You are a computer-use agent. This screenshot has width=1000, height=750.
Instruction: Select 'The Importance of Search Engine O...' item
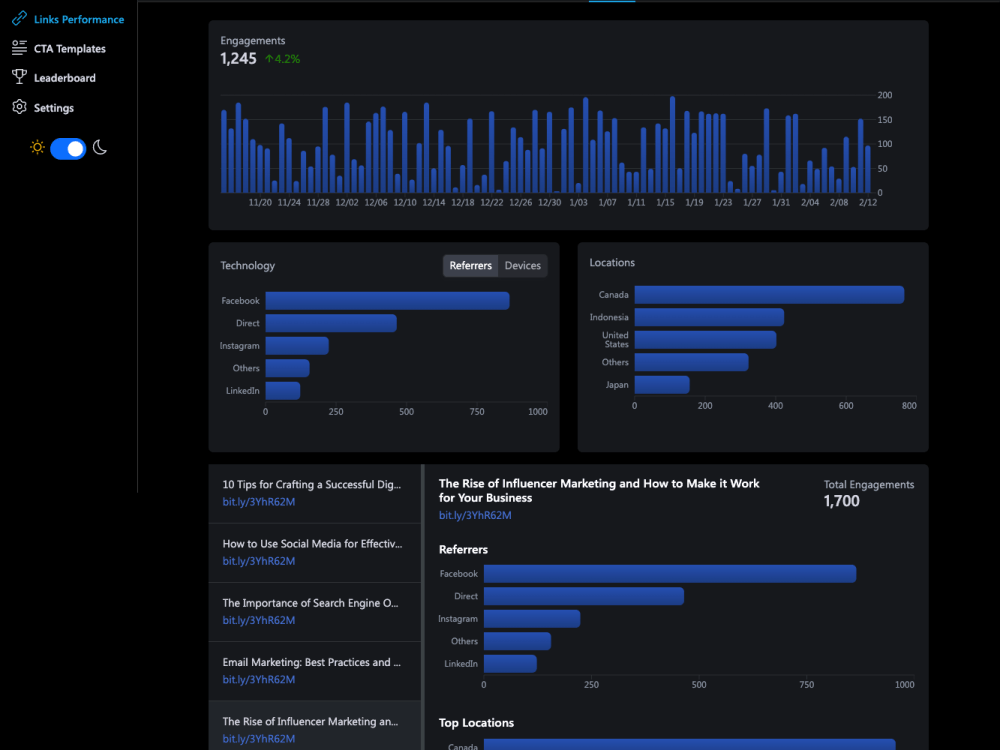[x=314, y=612]
